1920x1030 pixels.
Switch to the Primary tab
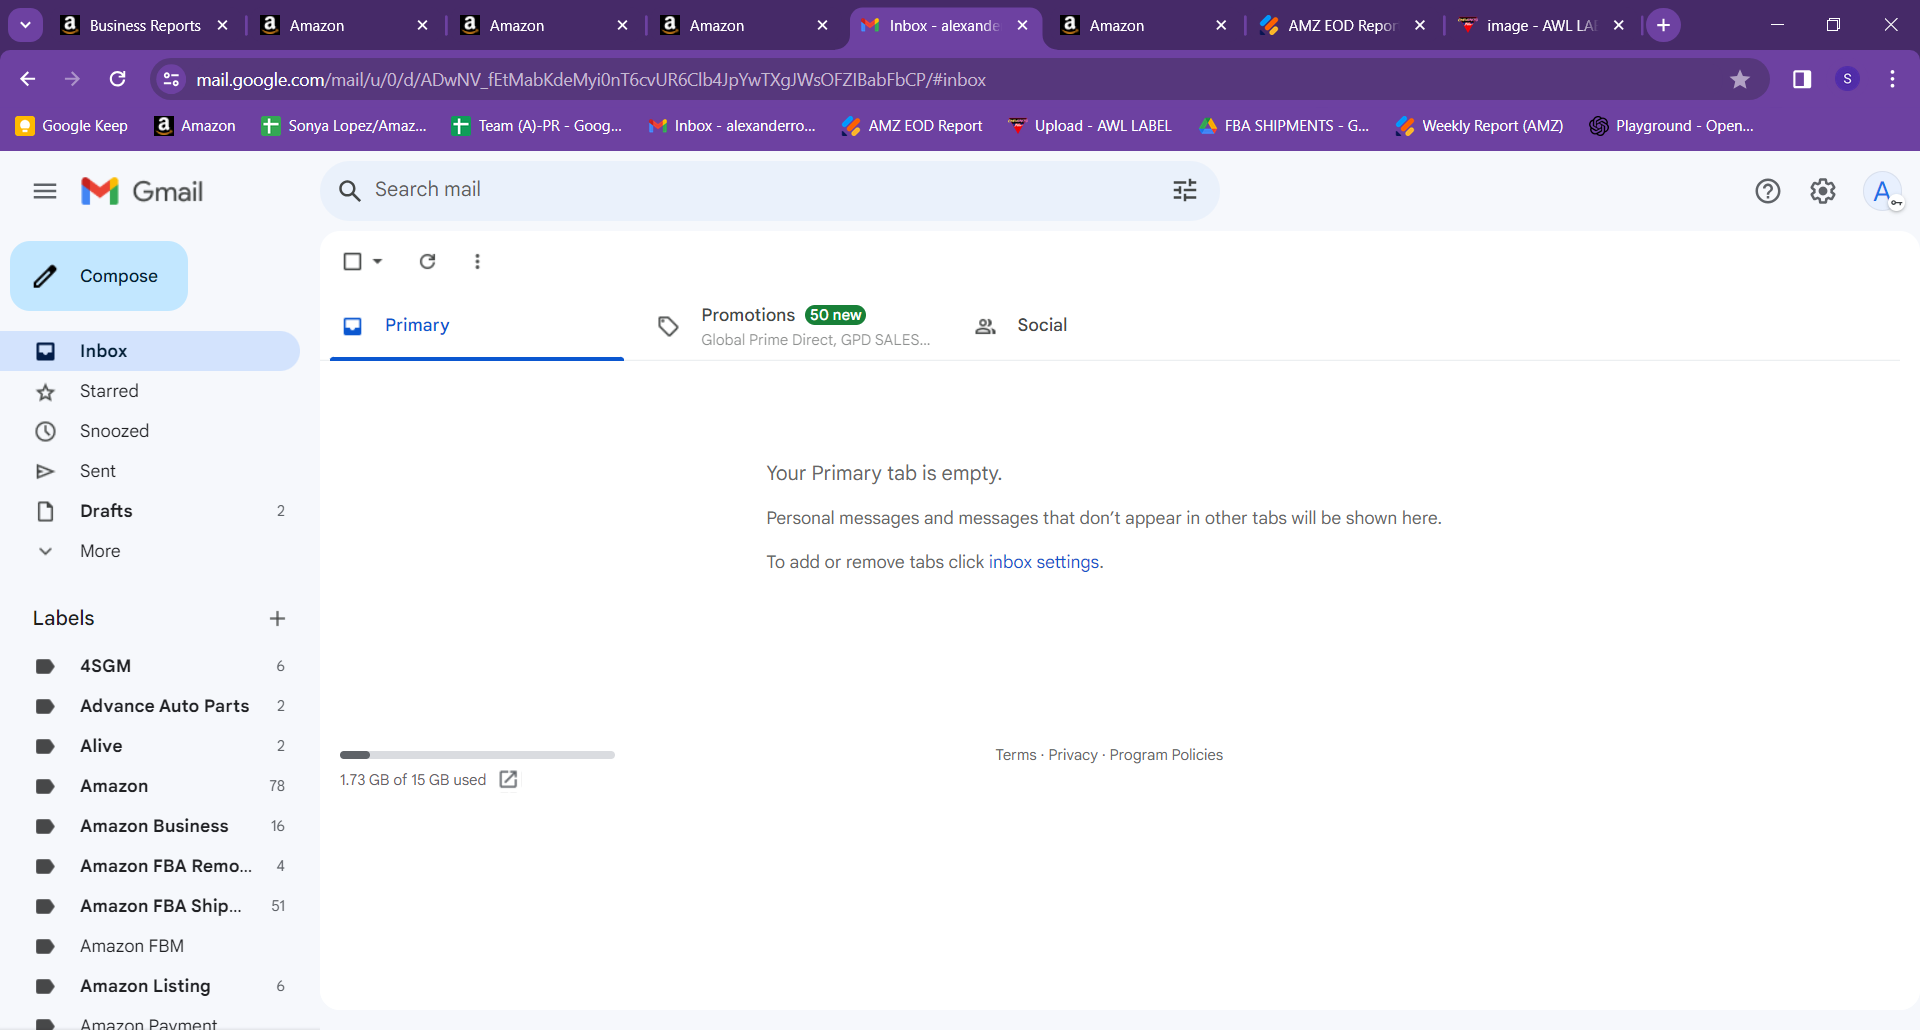click(x=477, y=326)
